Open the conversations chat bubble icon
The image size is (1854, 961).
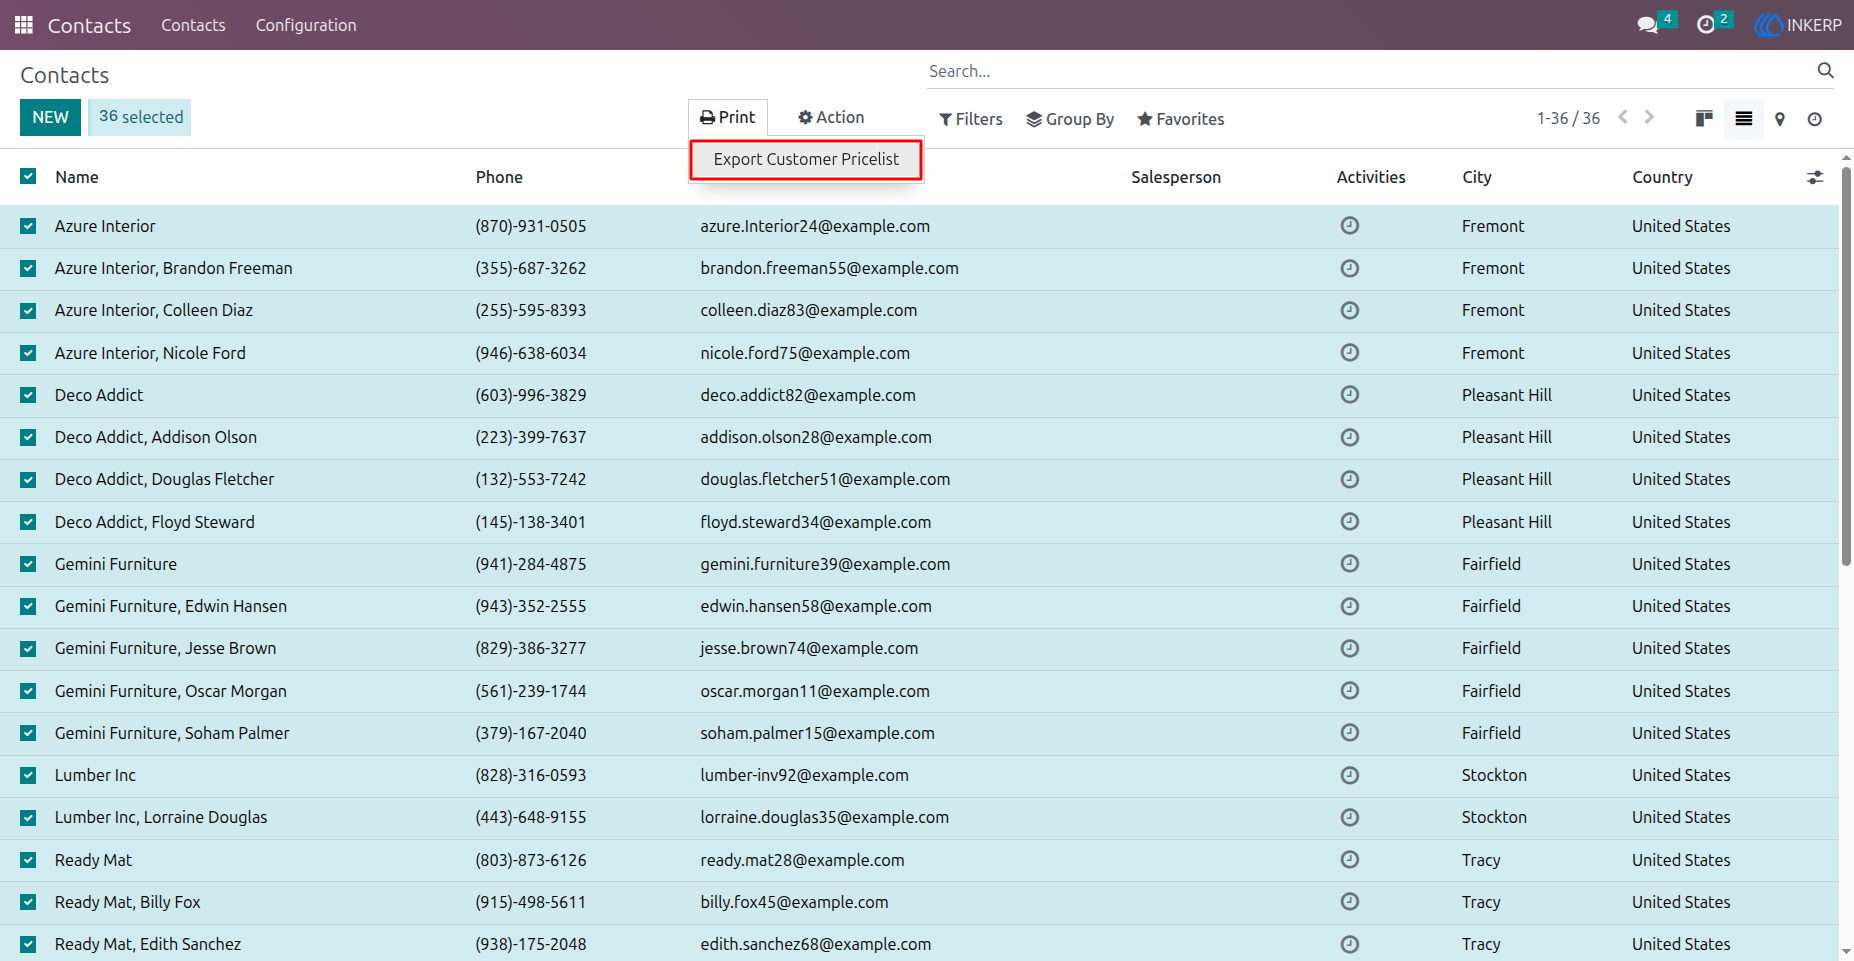[x=1648, y=25]
